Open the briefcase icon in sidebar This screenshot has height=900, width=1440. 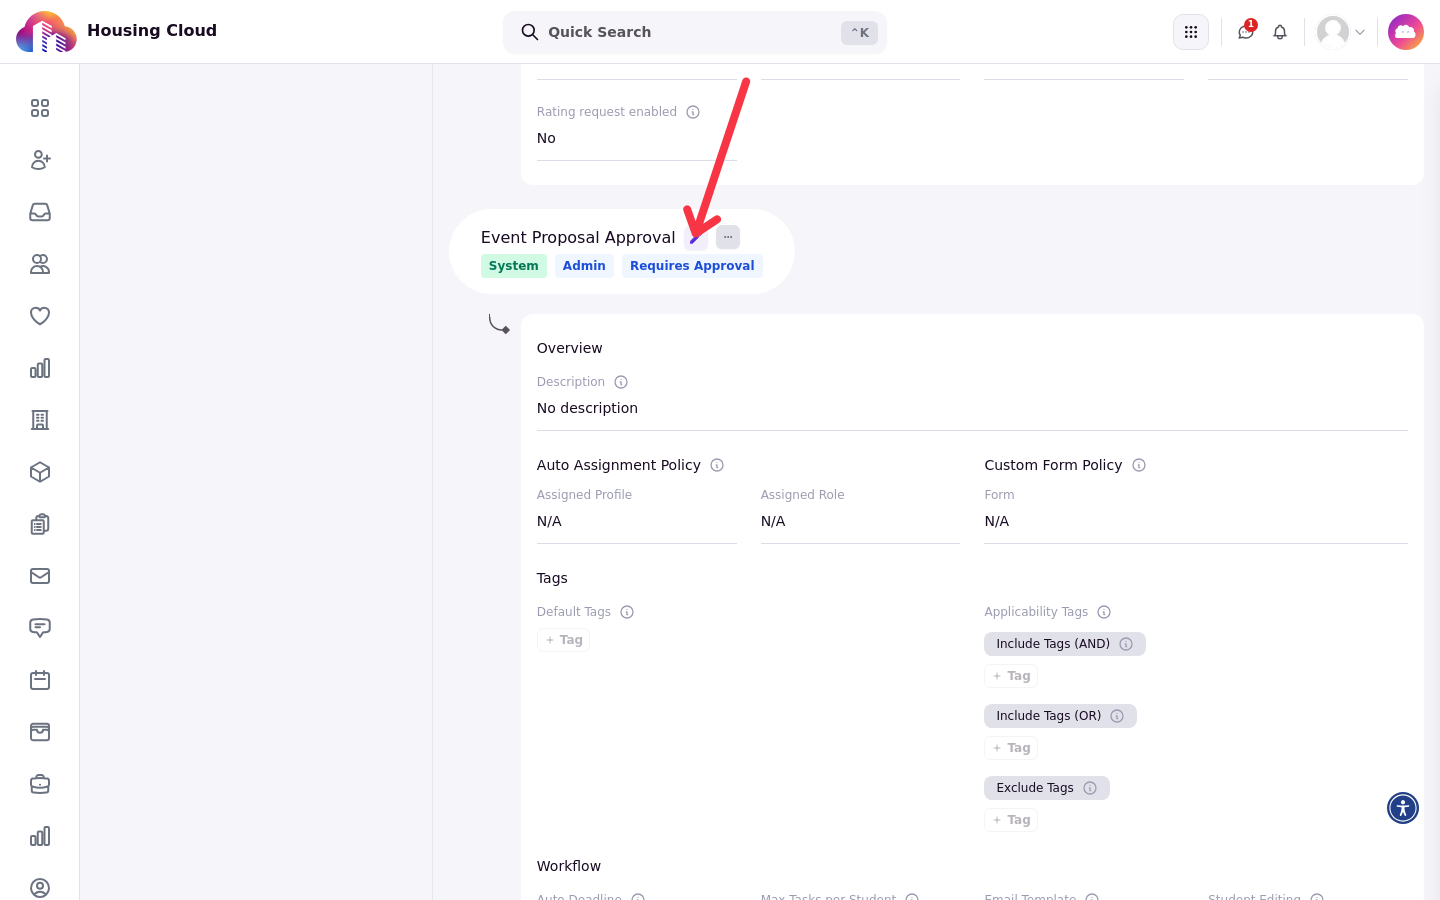[40, 784]
